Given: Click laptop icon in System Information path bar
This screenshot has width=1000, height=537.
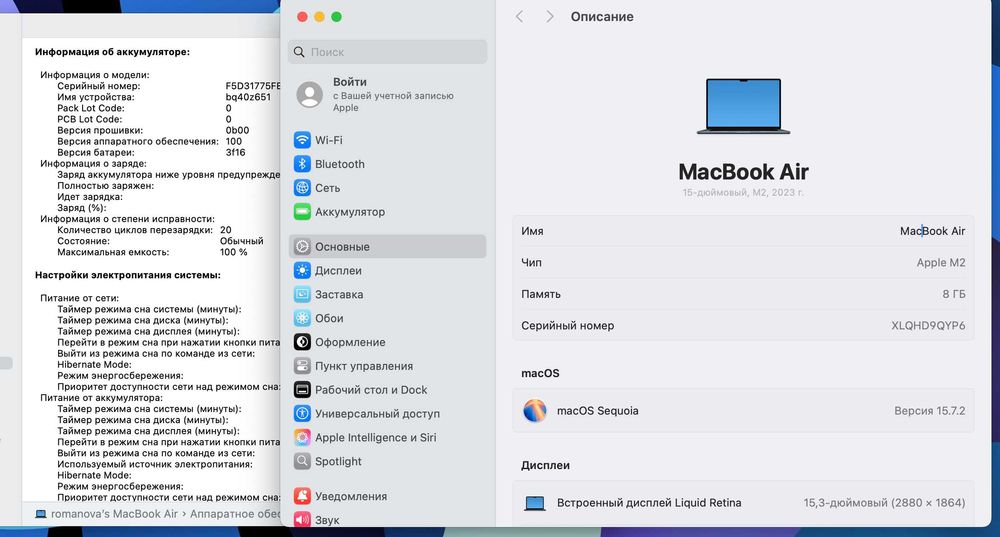Looking at the screenshot, I should pos(41,514).
